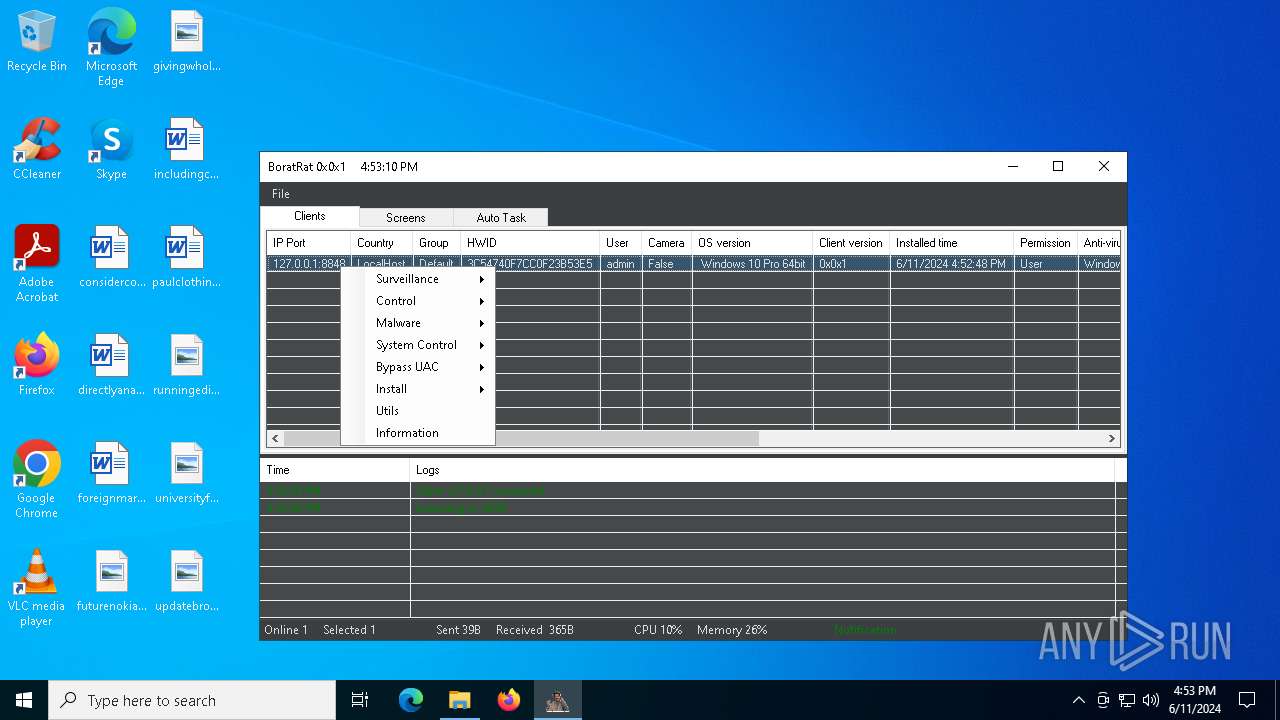Click the Notification status bar label
1280x720 pixels.
point(865,630)
